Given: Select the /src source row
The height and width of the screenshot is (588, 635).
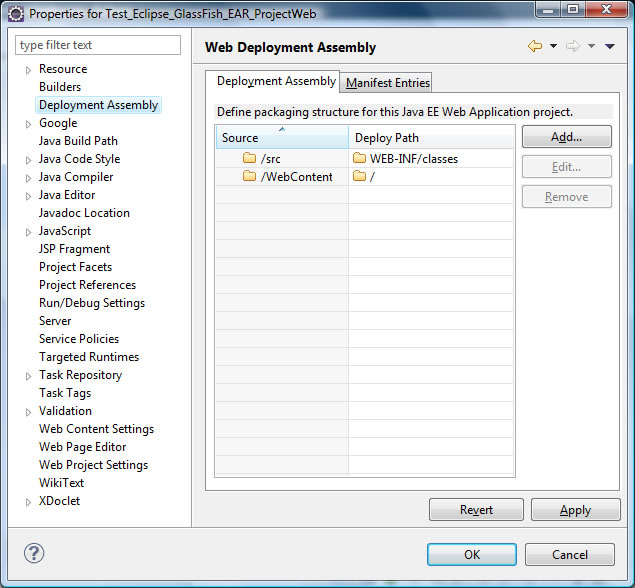Looking at the screenshot, I should (282, 158).
